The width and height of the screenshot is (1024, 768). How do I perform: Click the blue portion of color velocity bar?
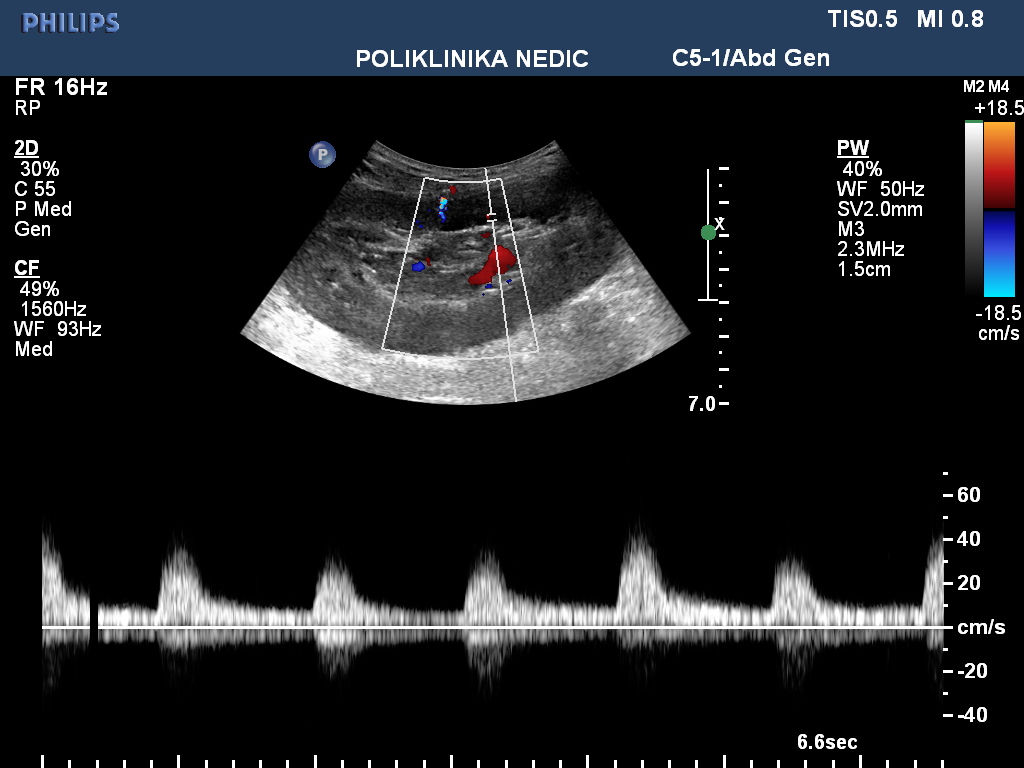(x=999, y=253)
